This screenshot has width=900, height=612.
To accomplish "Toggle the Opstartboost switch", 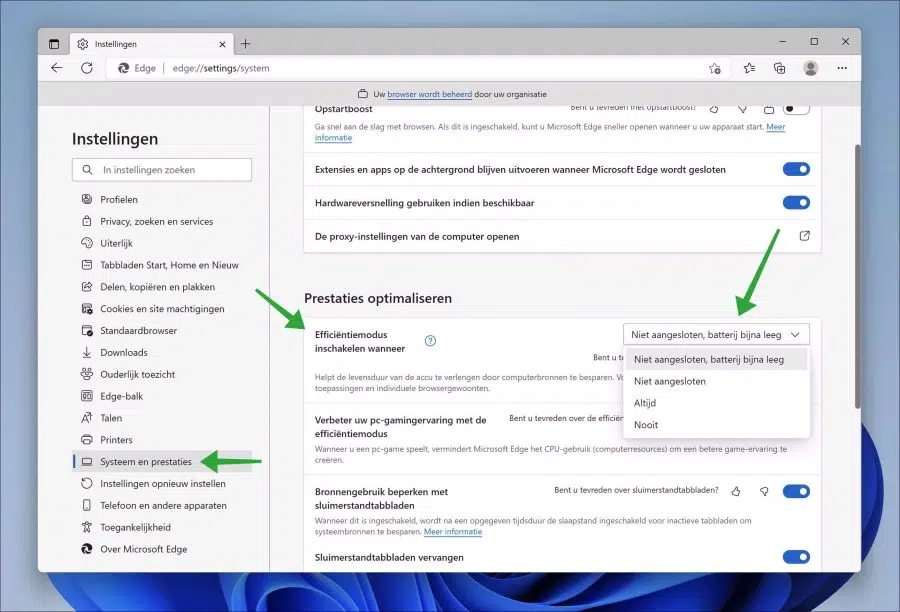I will 796,109.
